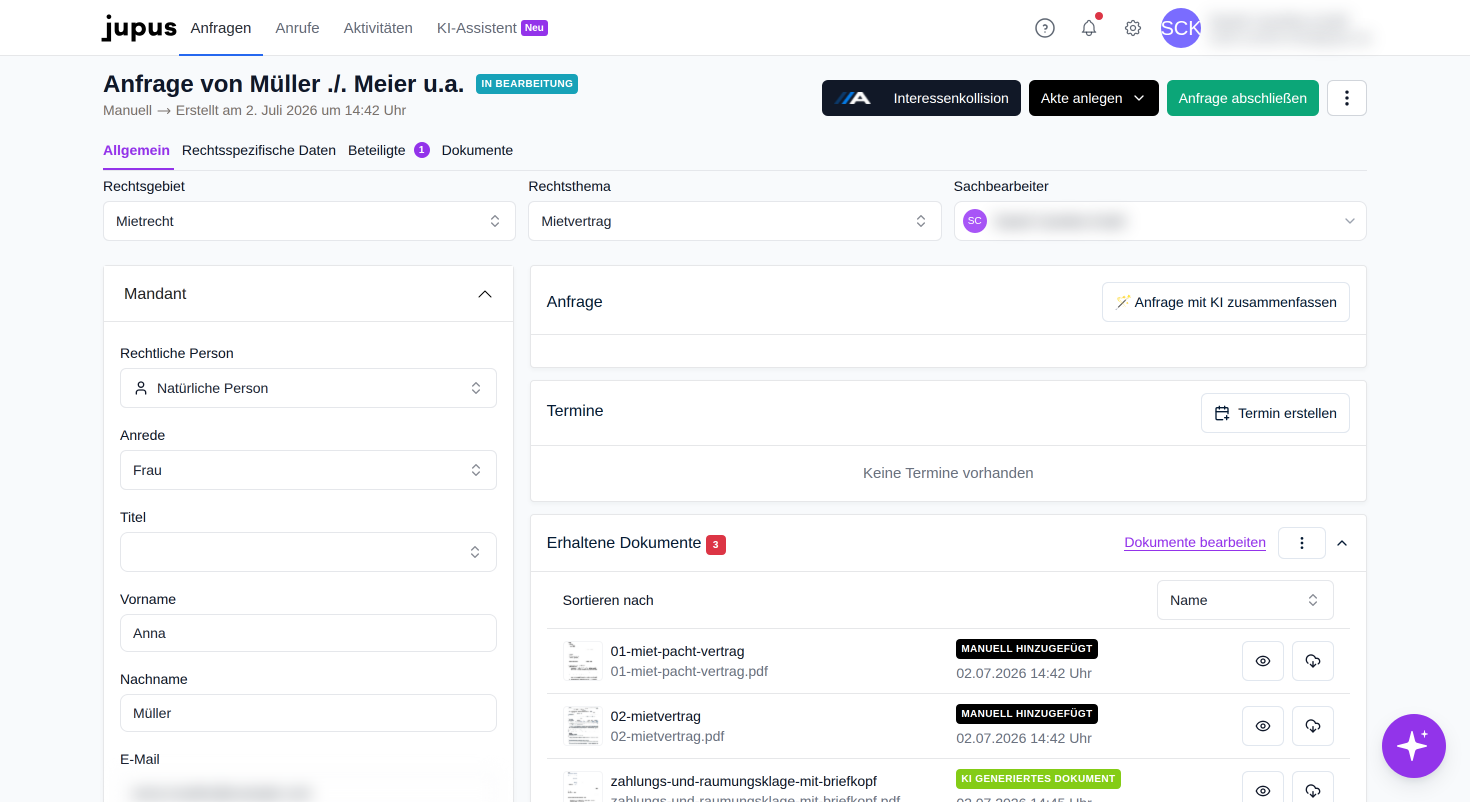Screen dimensions: 1470x802
Task: Download the 02-mietvertrag document
Action: click(1313, 726)
